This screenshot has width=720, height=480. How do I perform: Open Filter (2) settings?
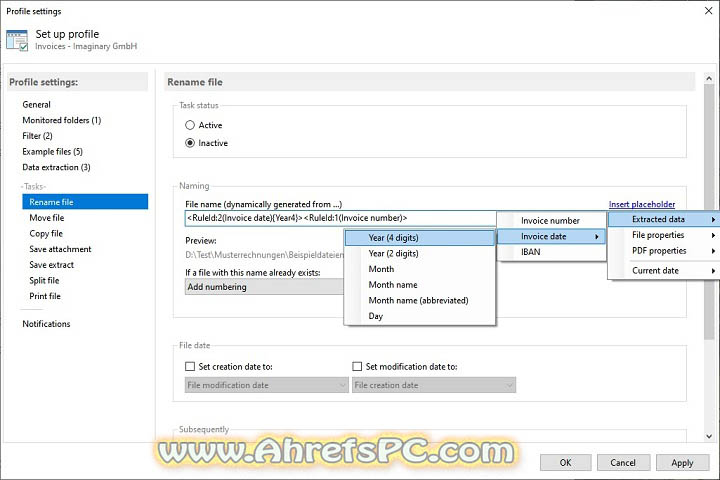point(37,136)
